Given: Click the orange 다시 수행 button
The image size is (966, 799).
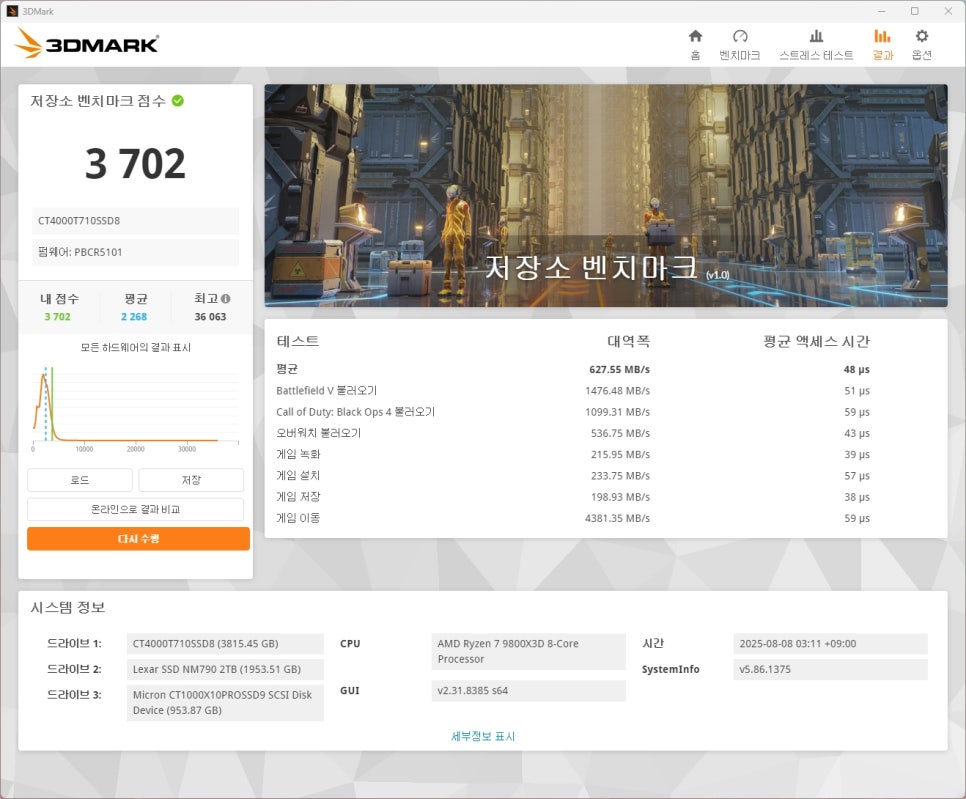Looking at the screenshot, I should point(138,538).
